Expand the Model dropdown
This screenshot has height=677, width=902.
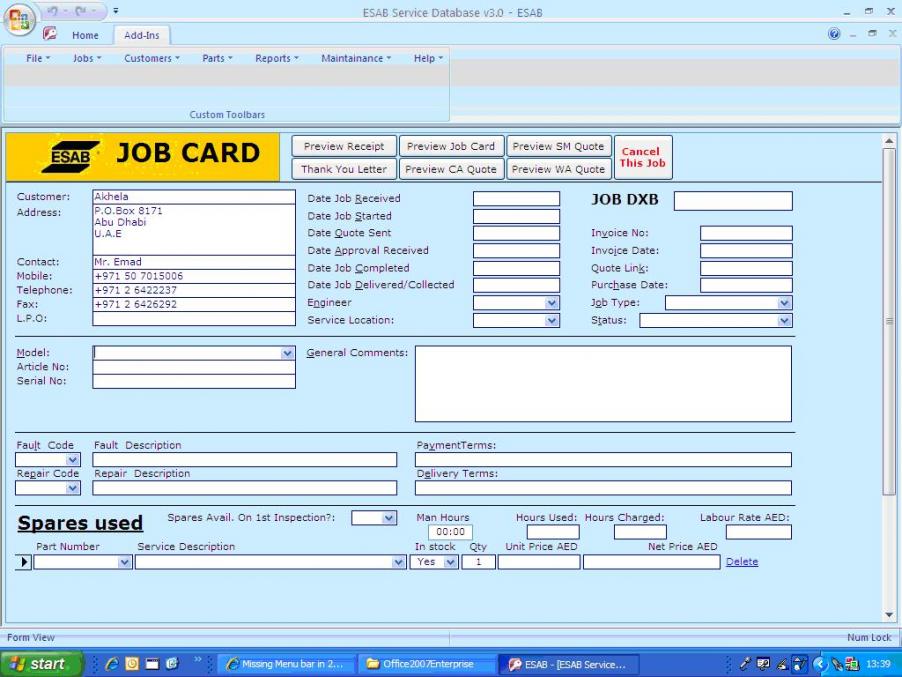click(288, 353)
